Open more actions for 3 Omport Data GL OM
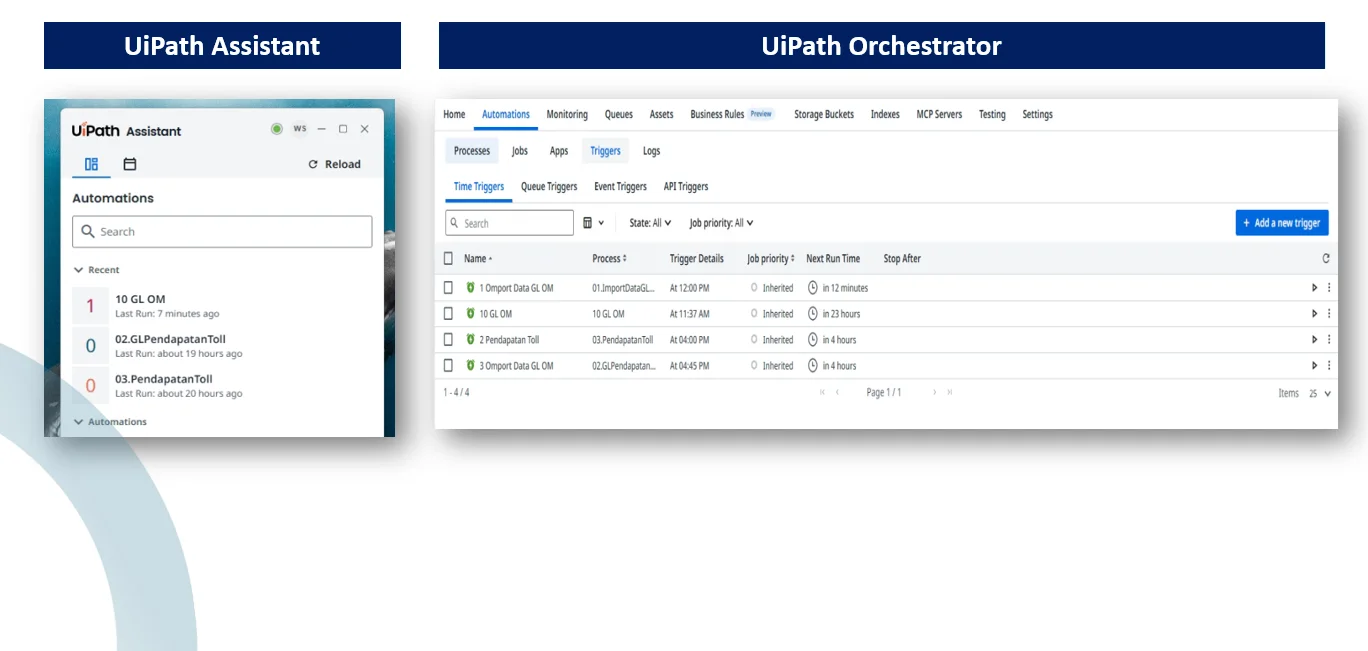 pos(1329,366)
